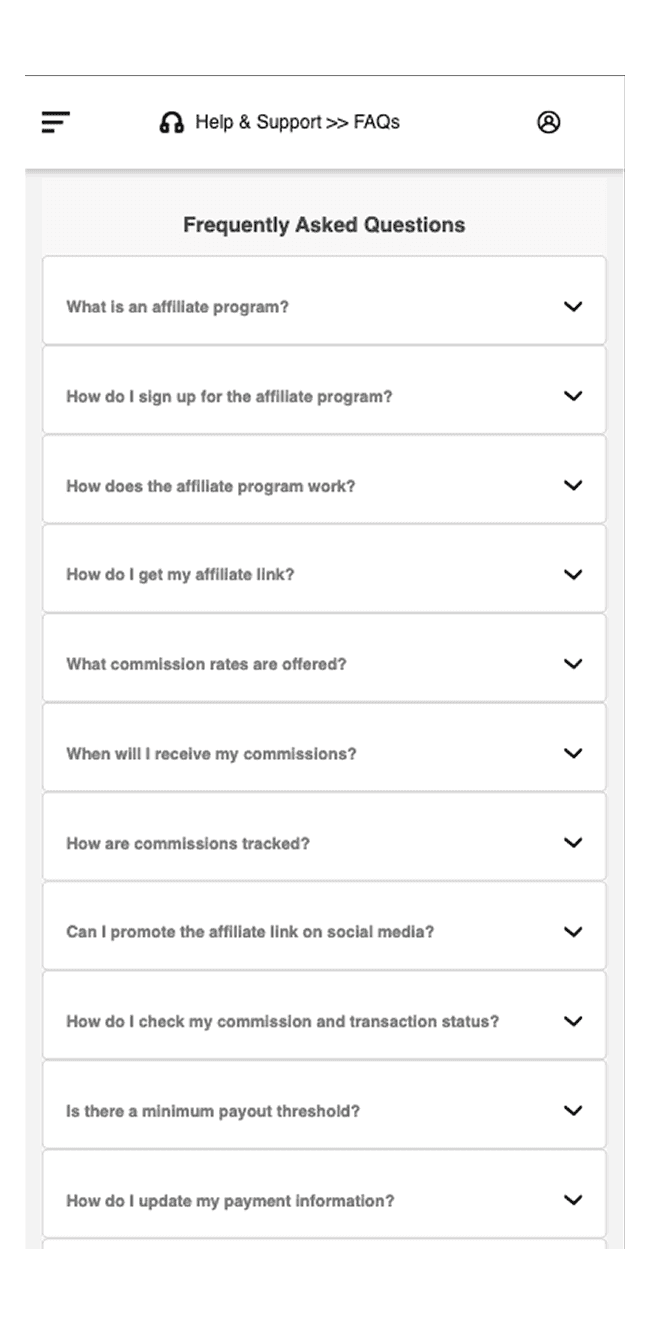Click chevron on commission and transaction status row
Image resolution: width=650 pixels, height=1324 pixels.
tap(573, 1021)
